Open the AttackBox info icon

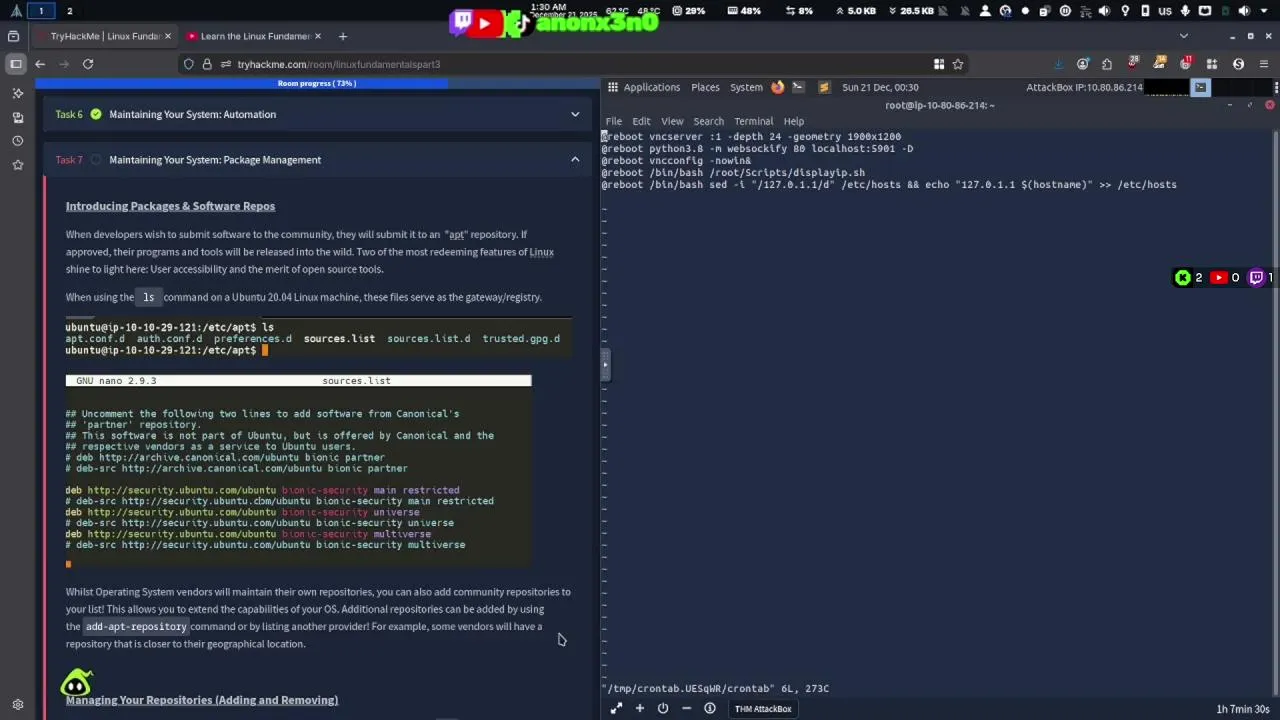click(710, 708)
